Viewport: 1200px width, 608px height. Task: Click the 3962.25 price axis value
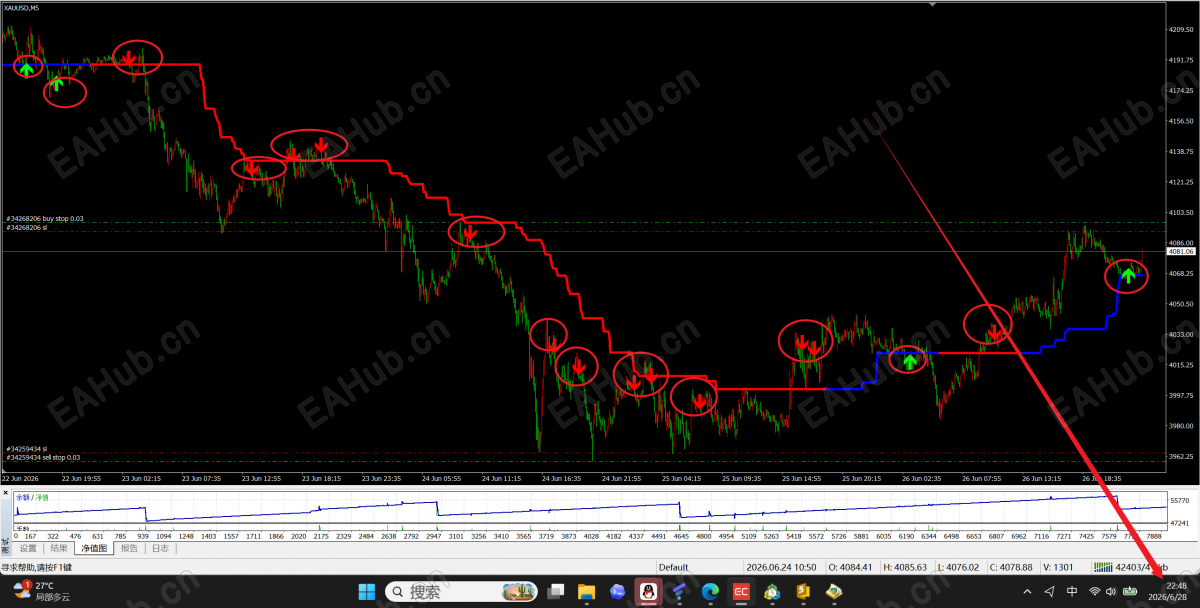pyautogui.click(x=1181, y=456)
